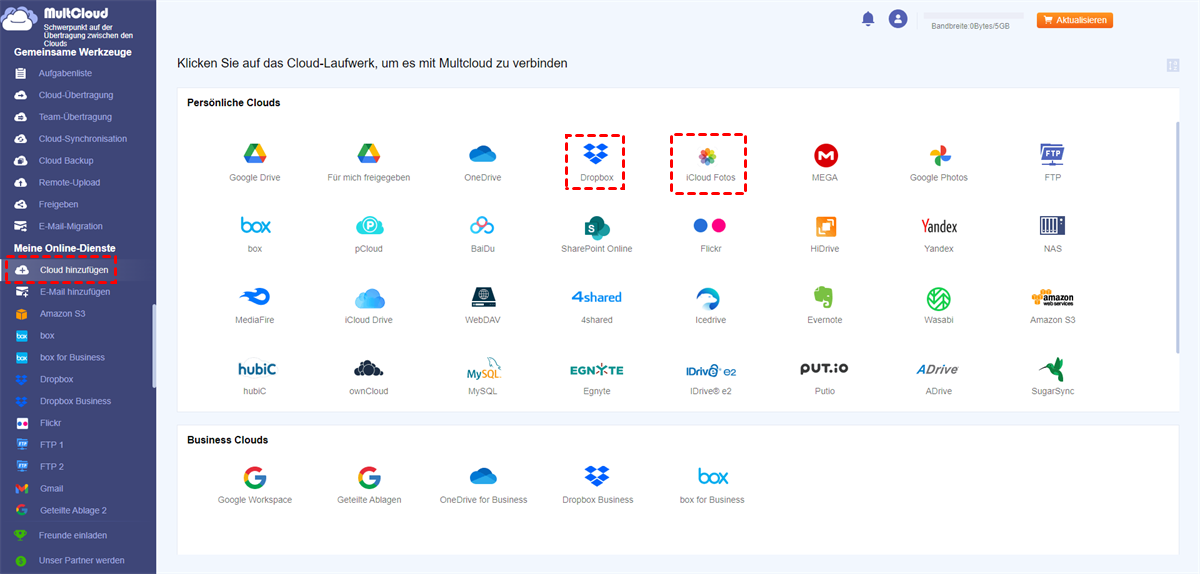Screen dimensions: 1200x574
Task: Add an FTP connection in Persönliche Clouds
Action: click(x=1052, y=163)
